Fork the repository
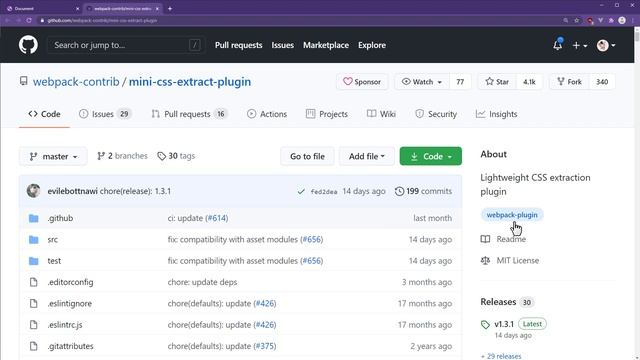The width and height of the screenshot is (640, 360). (x=569, y=82)
